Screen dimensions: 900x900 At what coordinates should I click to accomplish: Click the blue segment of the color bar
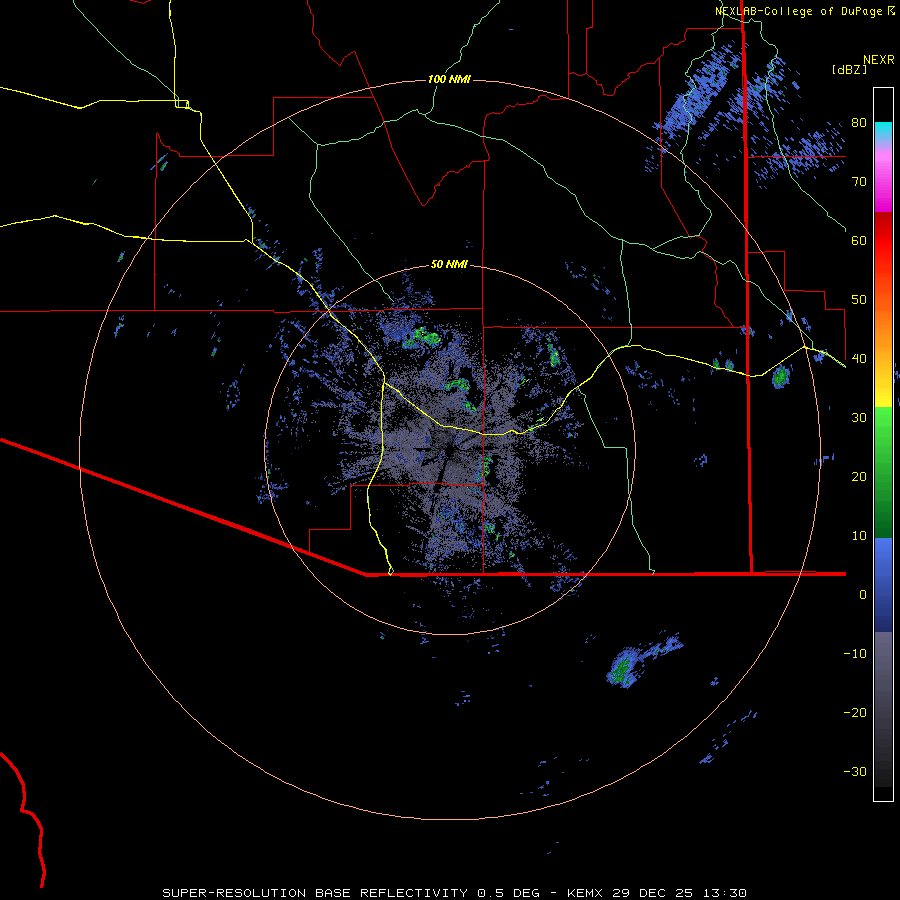pos(883,585)
